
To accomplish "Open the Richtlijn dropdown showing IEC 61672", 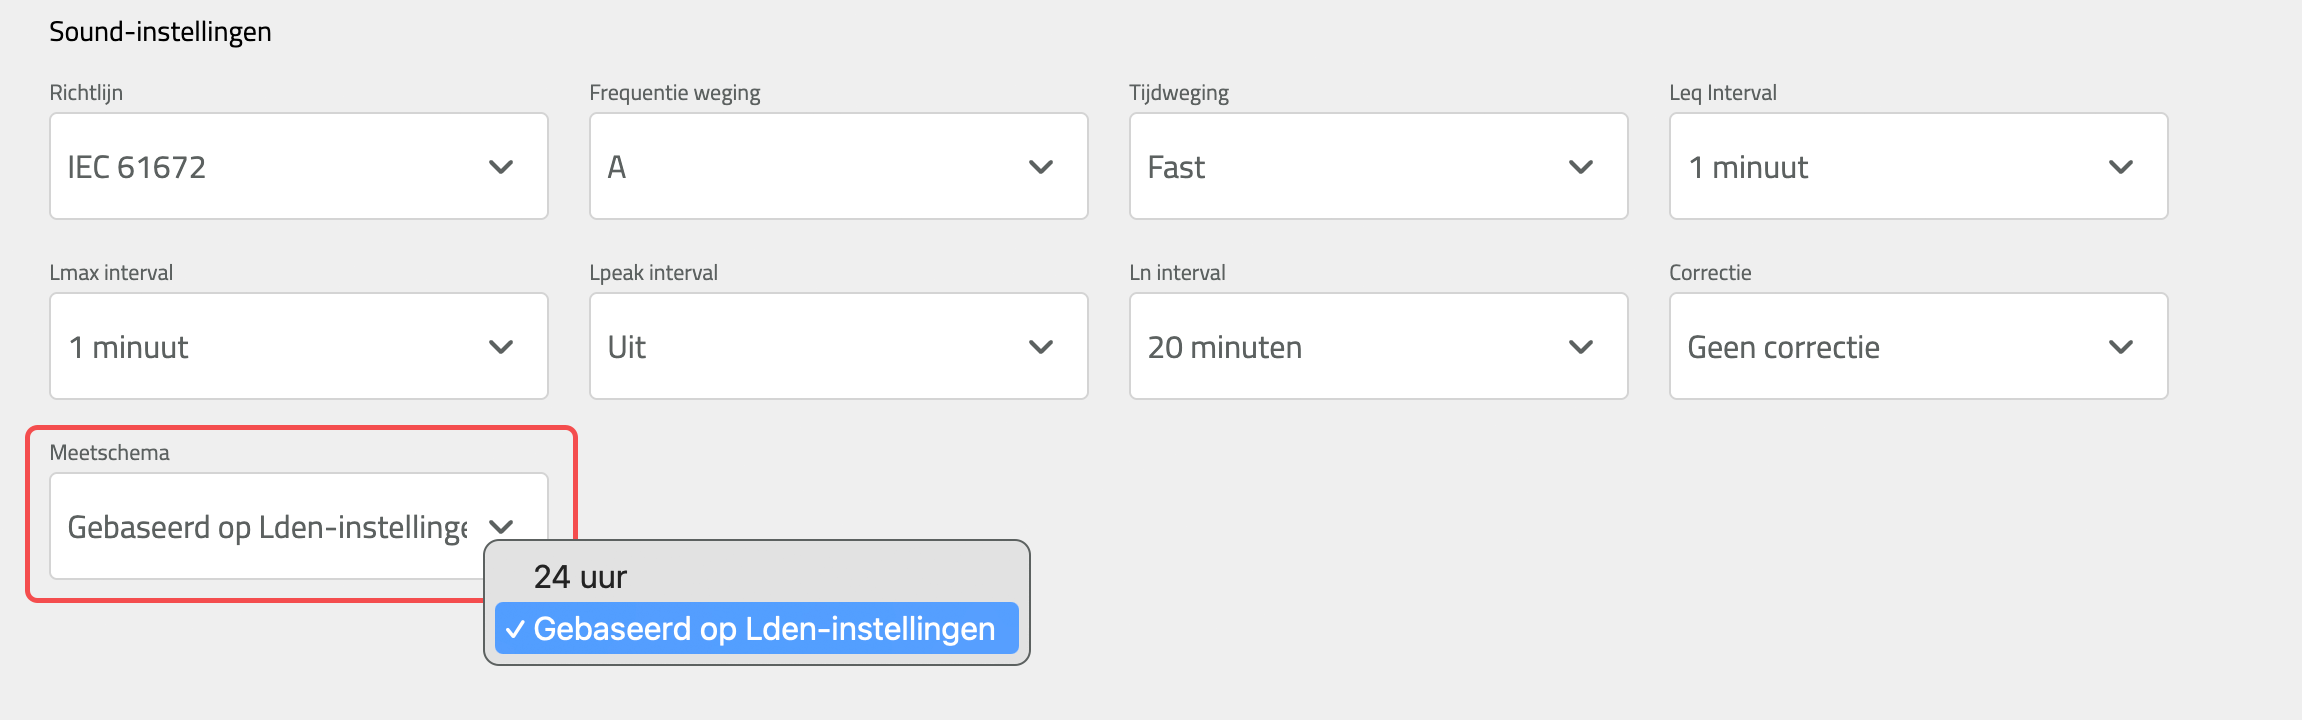I will click(270, 166).
